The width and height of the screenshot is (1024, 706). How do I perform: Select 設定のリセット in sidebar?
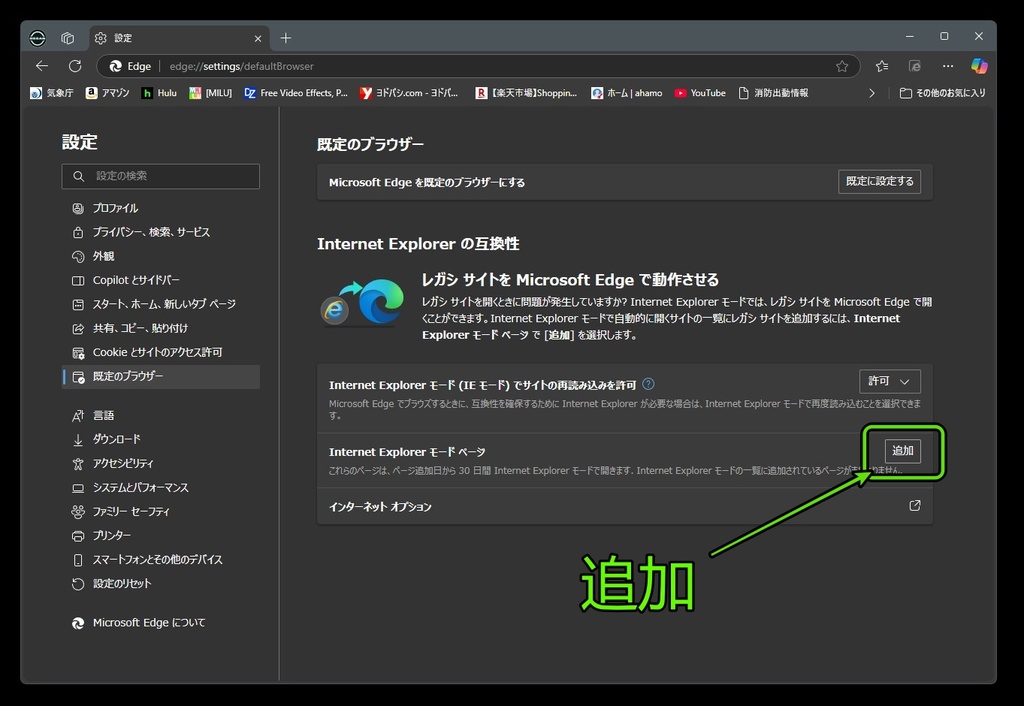pos(161,583)
